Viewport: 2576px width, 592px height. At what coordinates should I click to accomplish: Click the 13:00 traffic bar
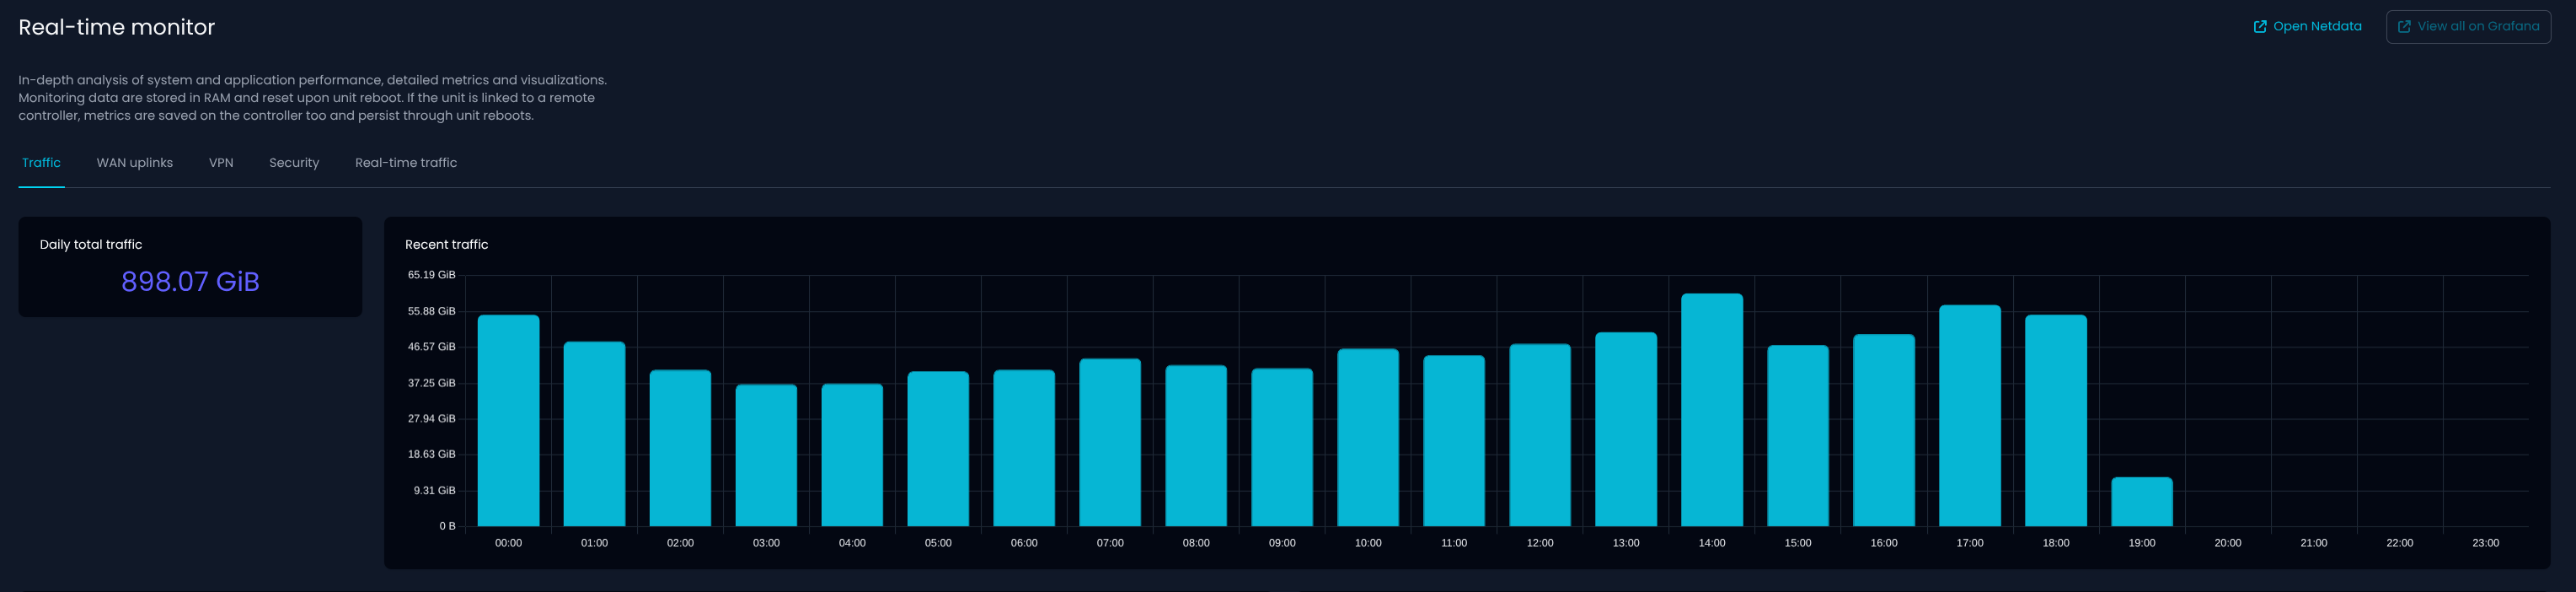(x=1625, y=430)
